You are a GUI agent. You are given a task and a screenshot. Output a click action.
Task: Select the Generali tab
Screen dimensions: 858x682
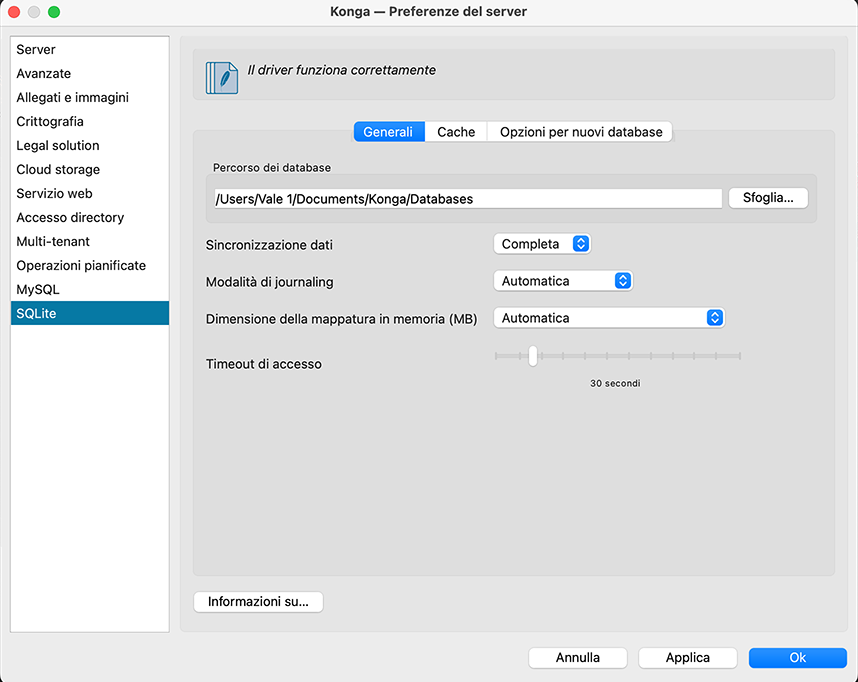pos(388,132)
